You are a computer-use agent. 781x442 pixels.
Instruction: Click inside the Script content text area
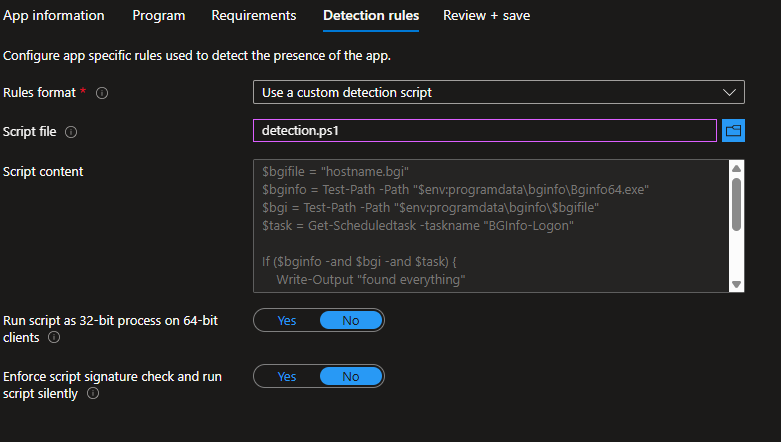pos(488,226)
